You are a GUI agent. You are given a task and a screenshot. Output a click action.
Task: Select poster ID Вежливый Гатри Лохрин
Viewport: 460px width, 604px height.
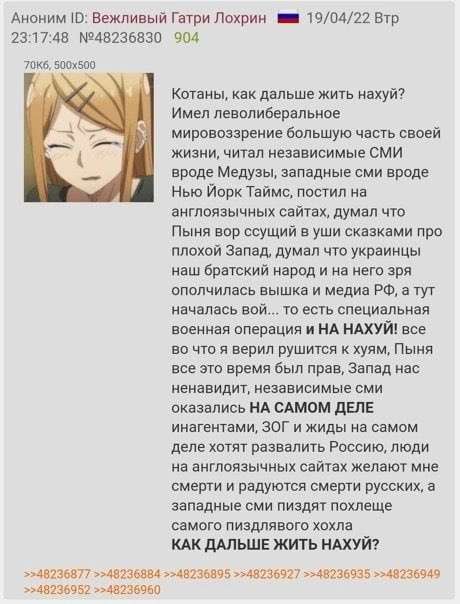pyautogui.click(x=179, y=18)
